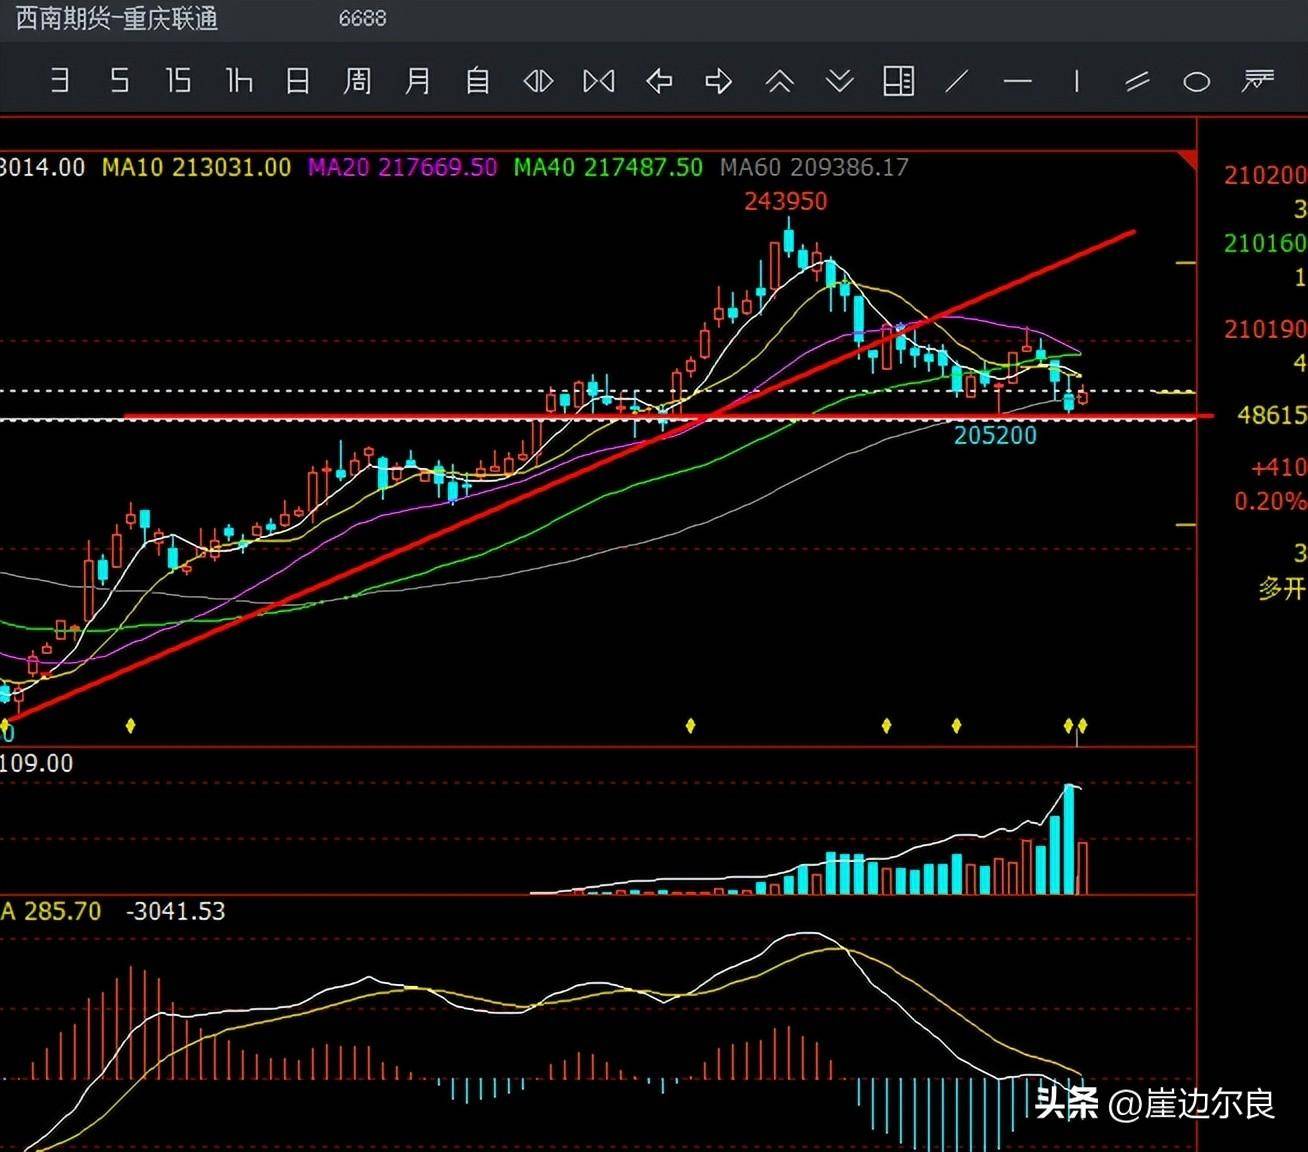Click the 48615 value in side panel
The image size is (1308, 1152).
tap(1272, 415)
